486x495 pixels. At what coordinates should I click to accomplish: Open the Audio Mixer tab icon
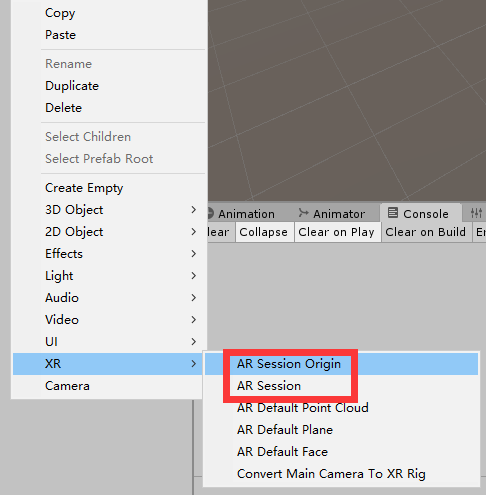[x=476, y=213]
